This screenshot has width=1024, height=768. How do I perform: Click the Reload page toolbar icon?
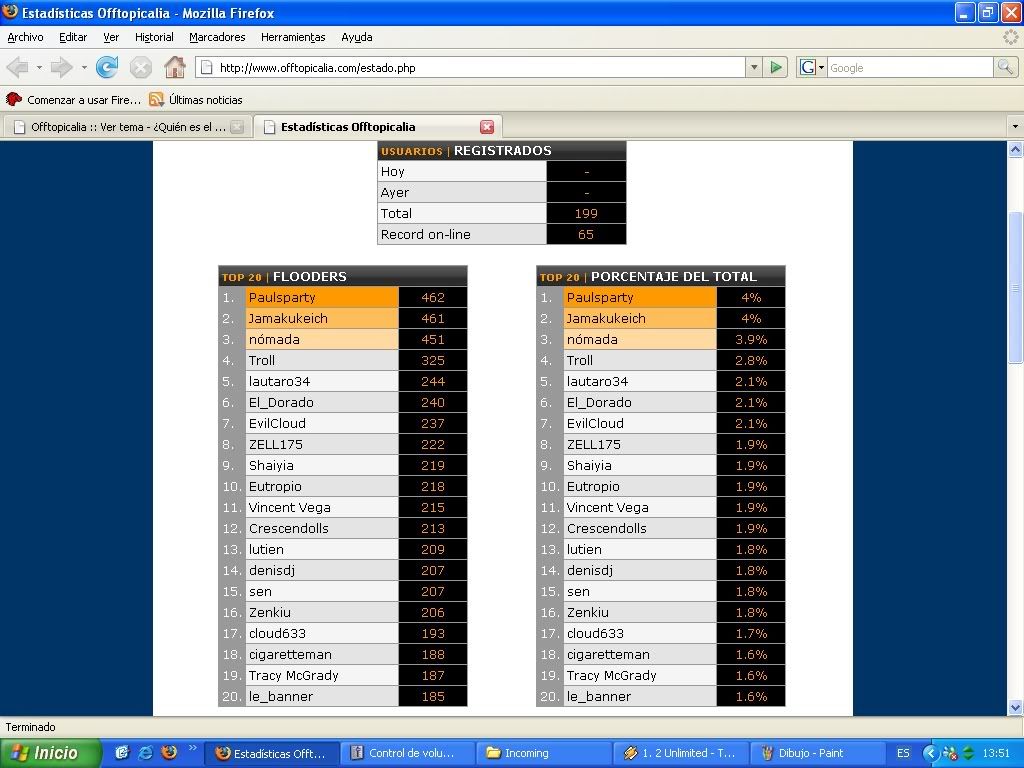click(x=107, y=68)
